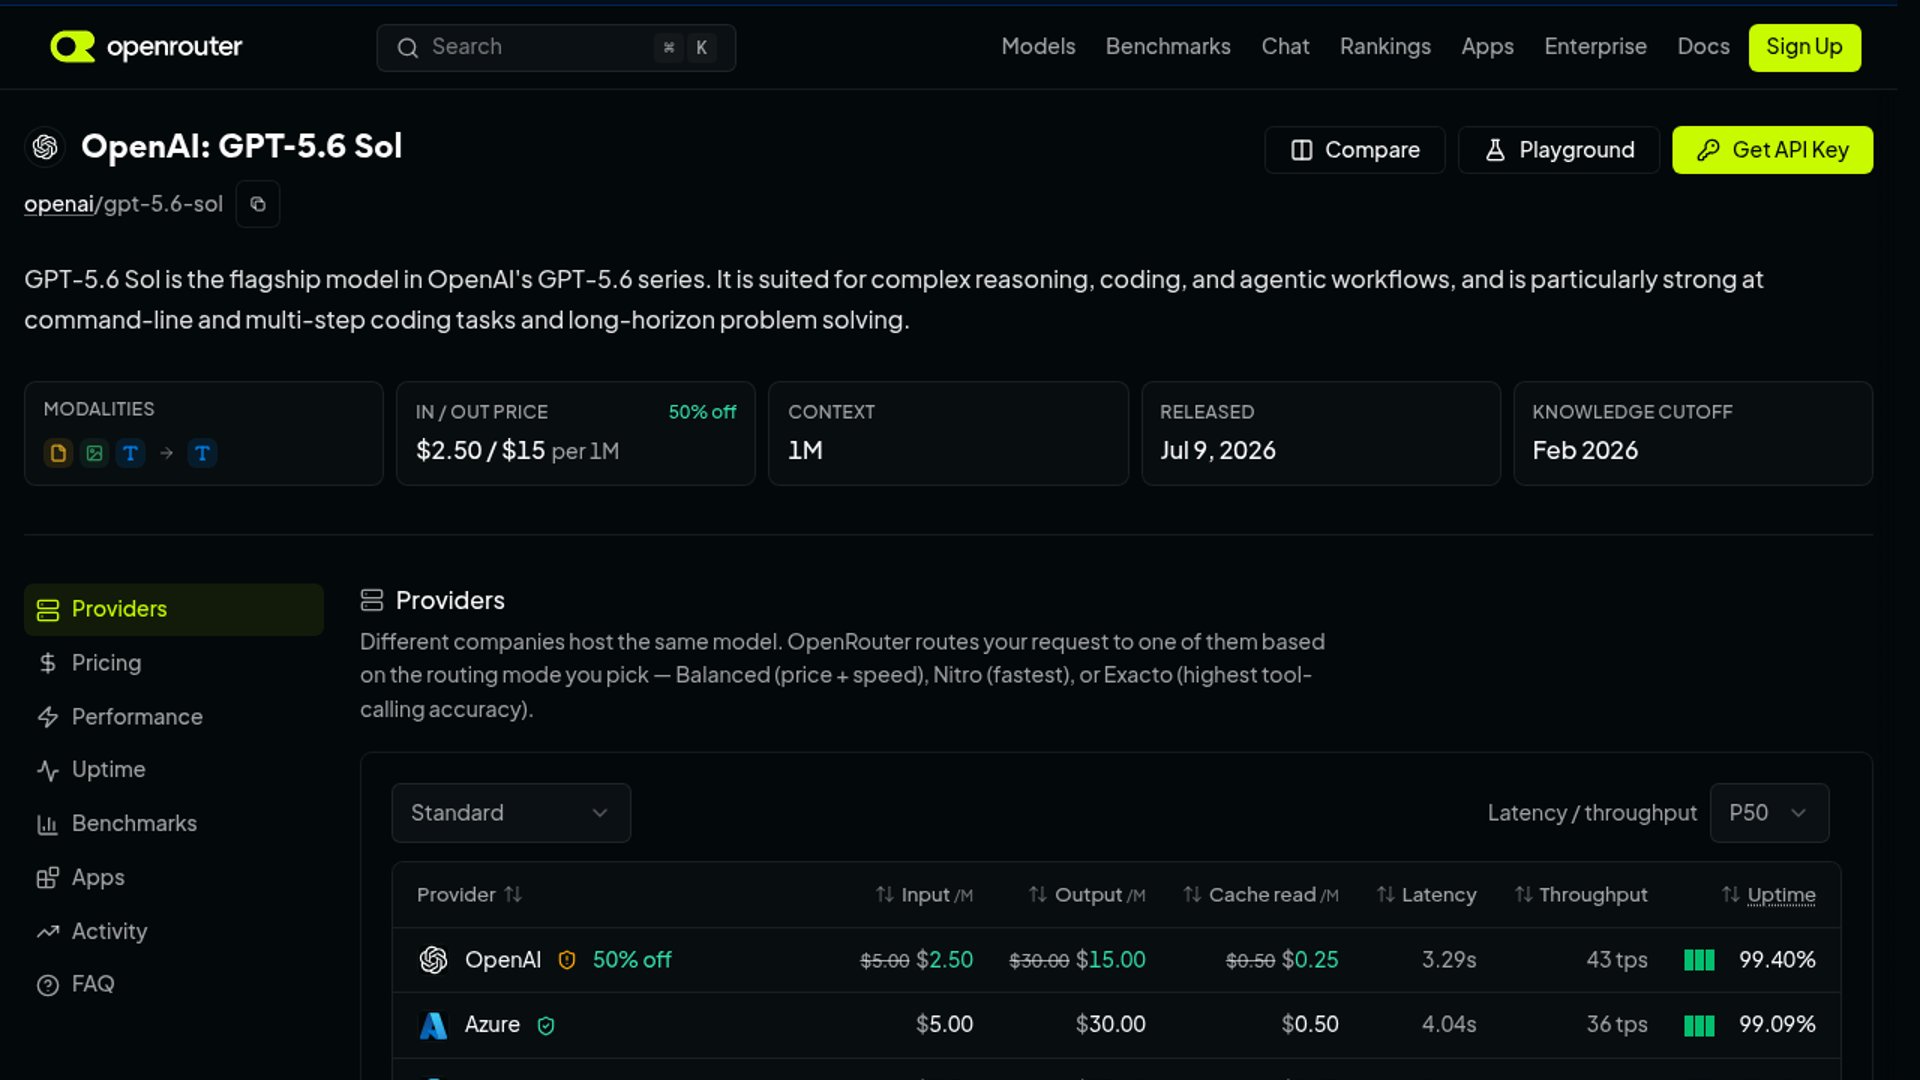The height and width of the screenshot is (1080, 1920).
Task: Click the Azure logo in the provider row
Action: pos(433,1025)
